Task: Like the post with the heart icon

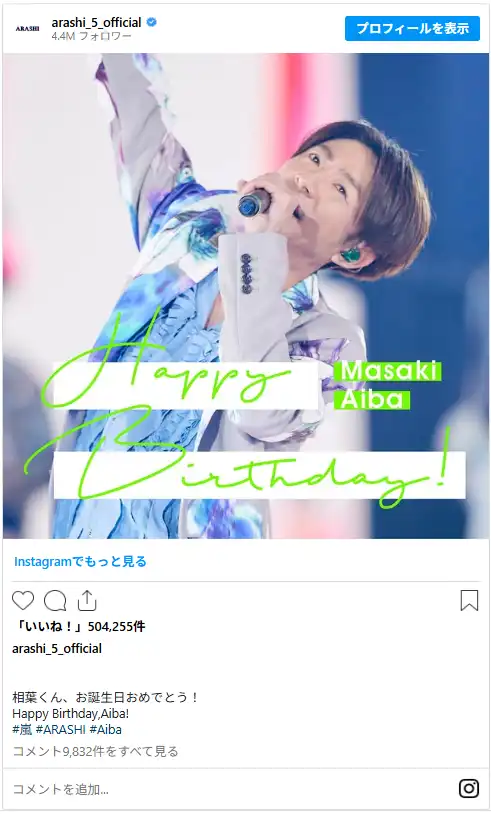Action: 23,601
